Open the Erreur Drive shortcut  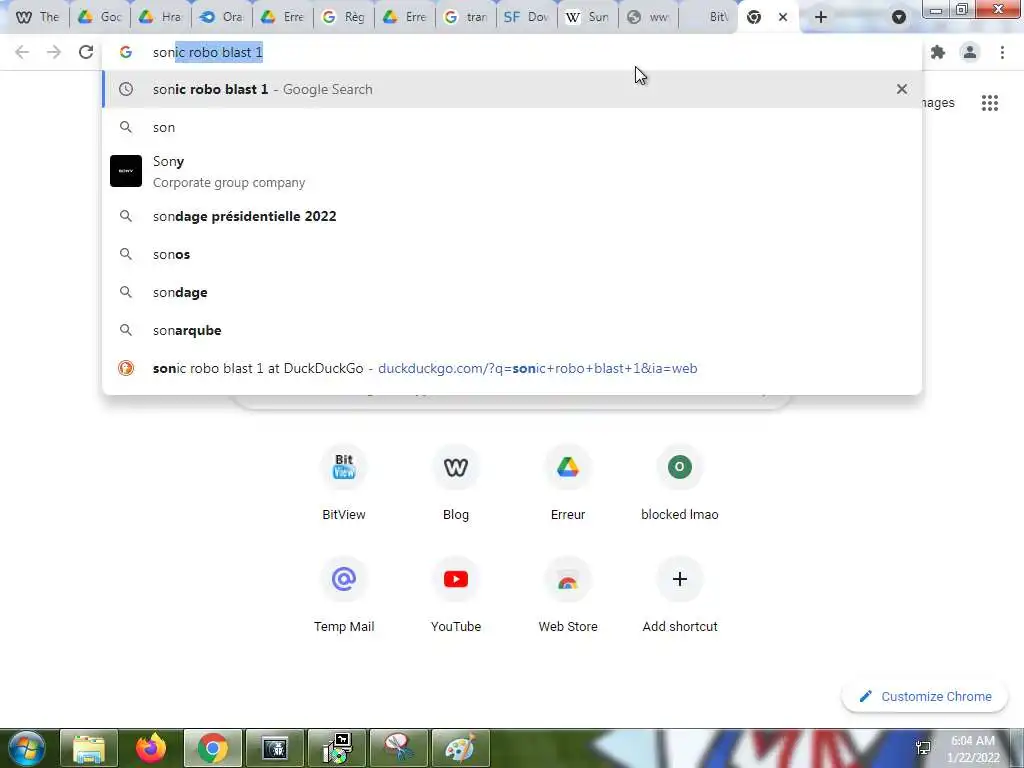pyautogui.click(x=568, y=482)
